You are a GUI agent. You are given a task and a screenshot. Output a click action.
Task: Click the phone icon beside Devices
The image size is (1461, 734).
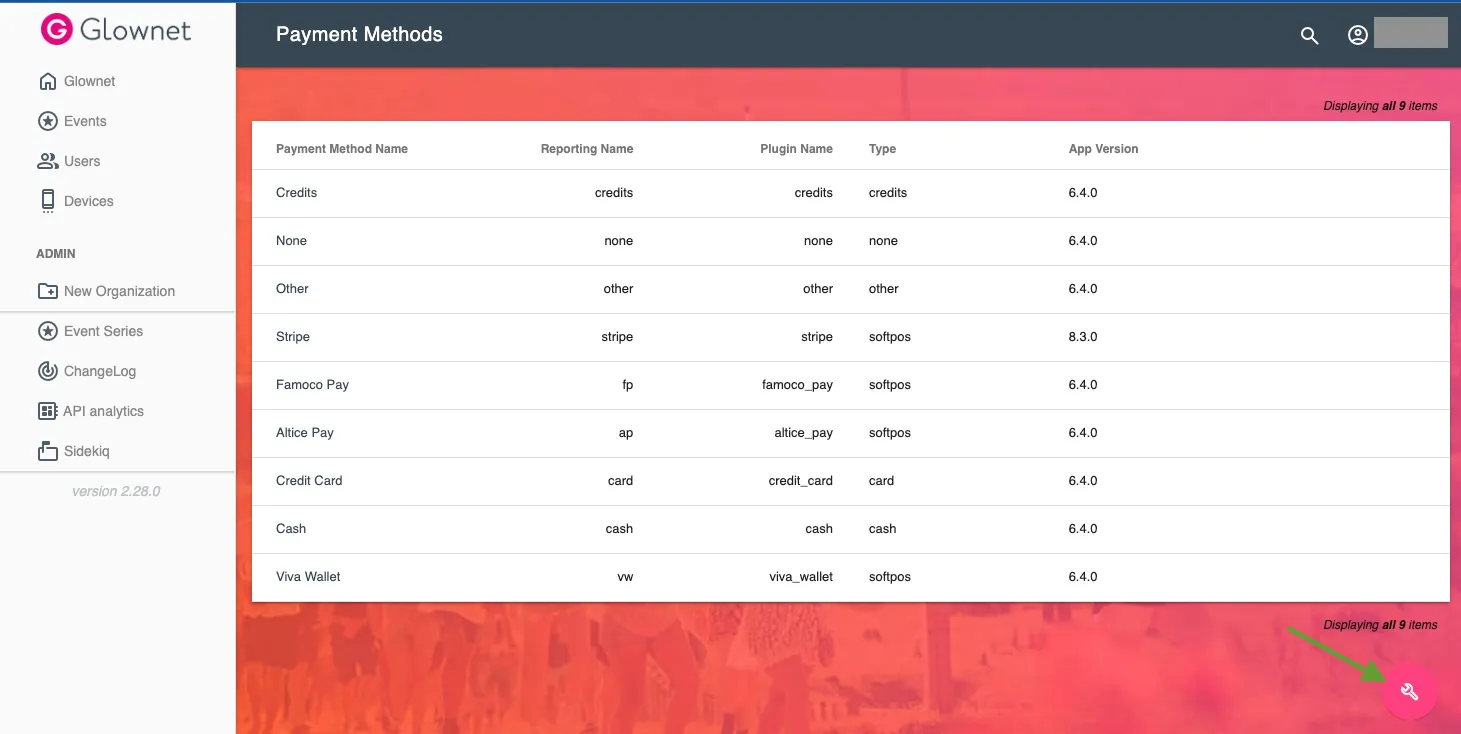tap(47, 201)
